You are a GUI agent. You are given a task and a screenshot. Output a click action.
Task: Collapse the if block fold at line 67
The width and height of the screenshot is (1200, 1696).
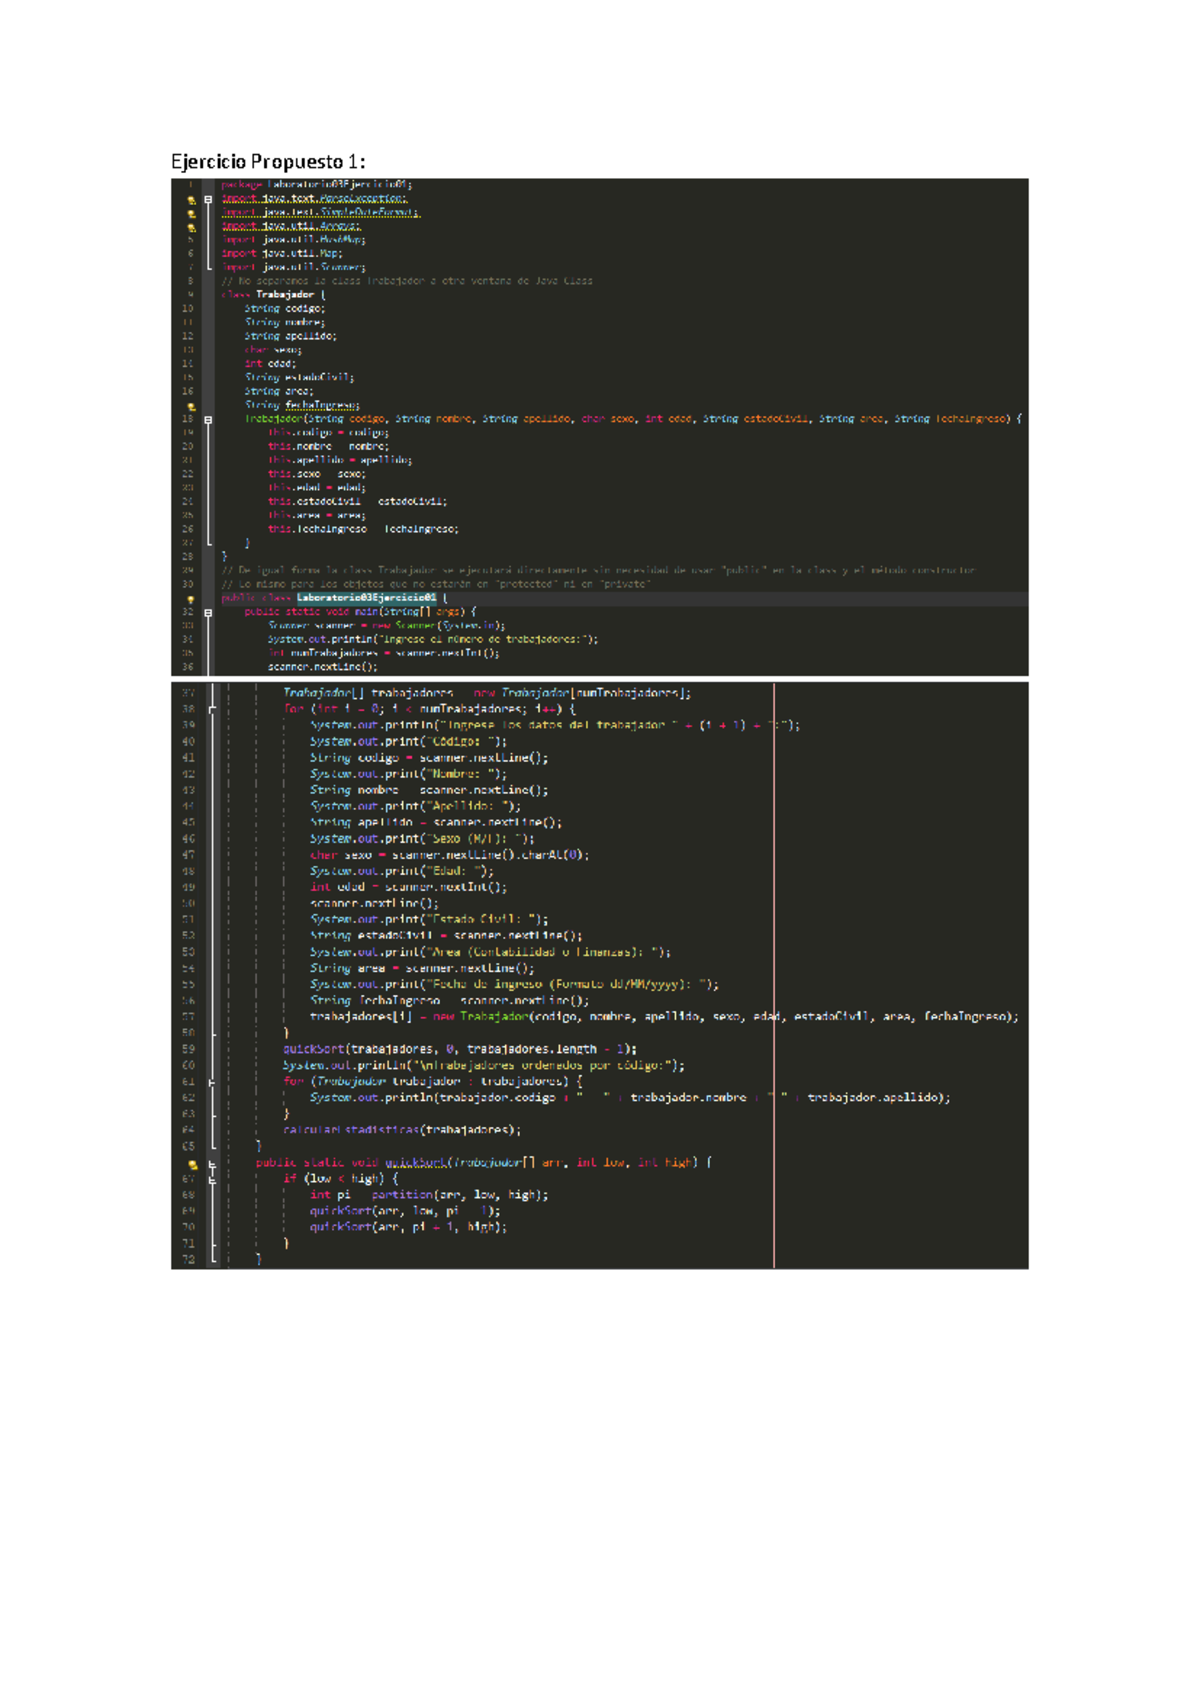pyautogui.click(x=212, y=1179)
